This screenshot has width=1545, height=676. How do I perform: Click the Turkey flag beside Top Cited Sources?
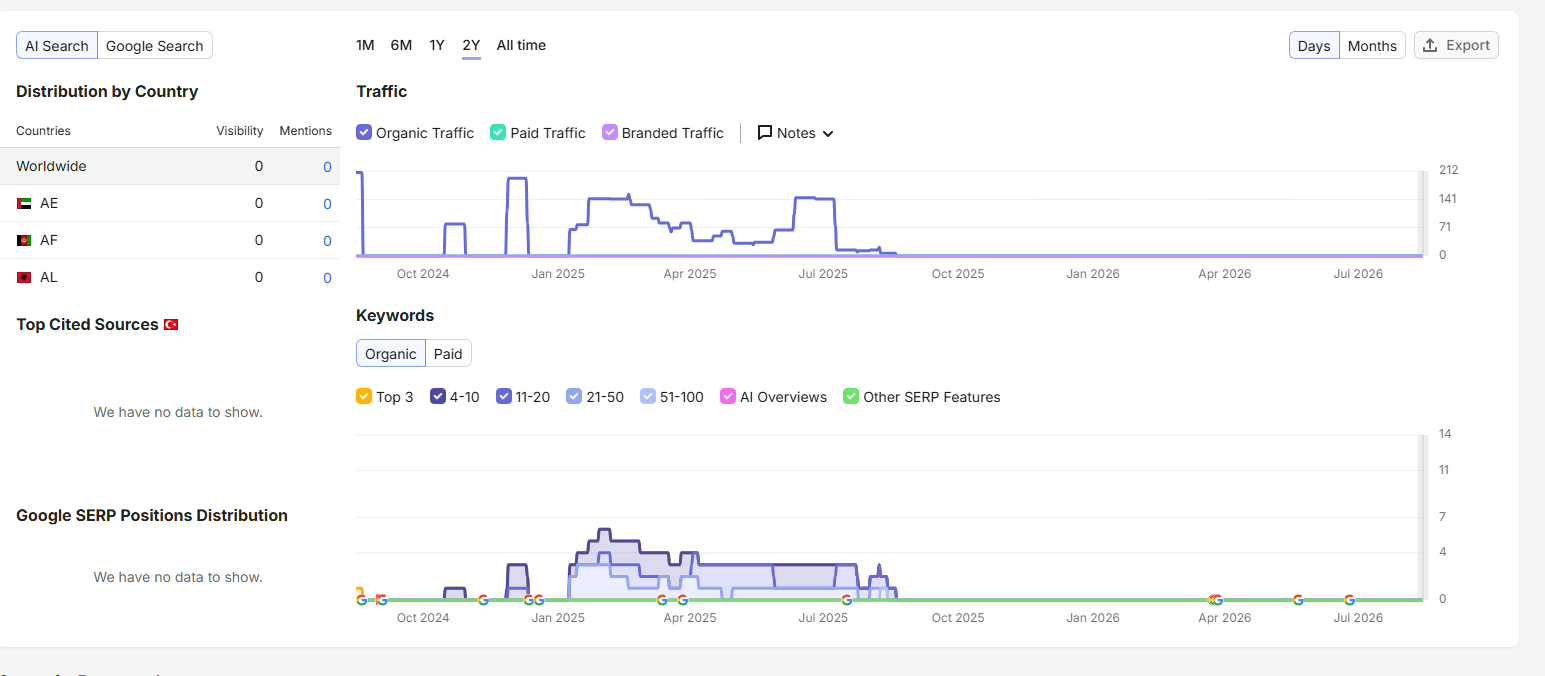pos(171,325)
